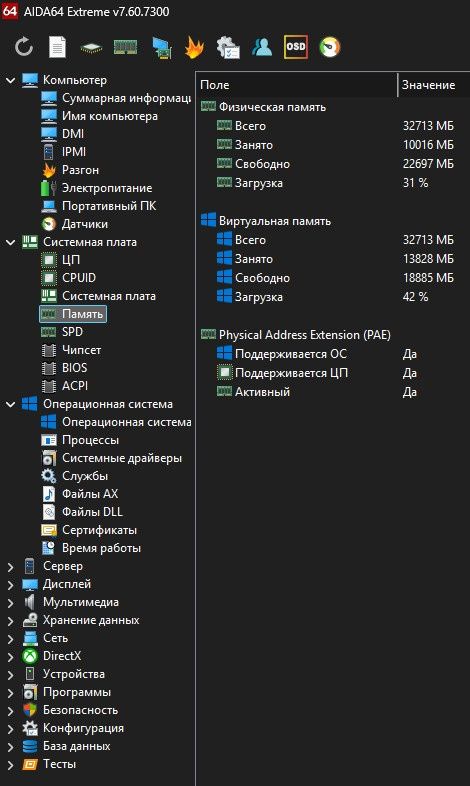Select the ЦП tree item

tap(61, 260)
